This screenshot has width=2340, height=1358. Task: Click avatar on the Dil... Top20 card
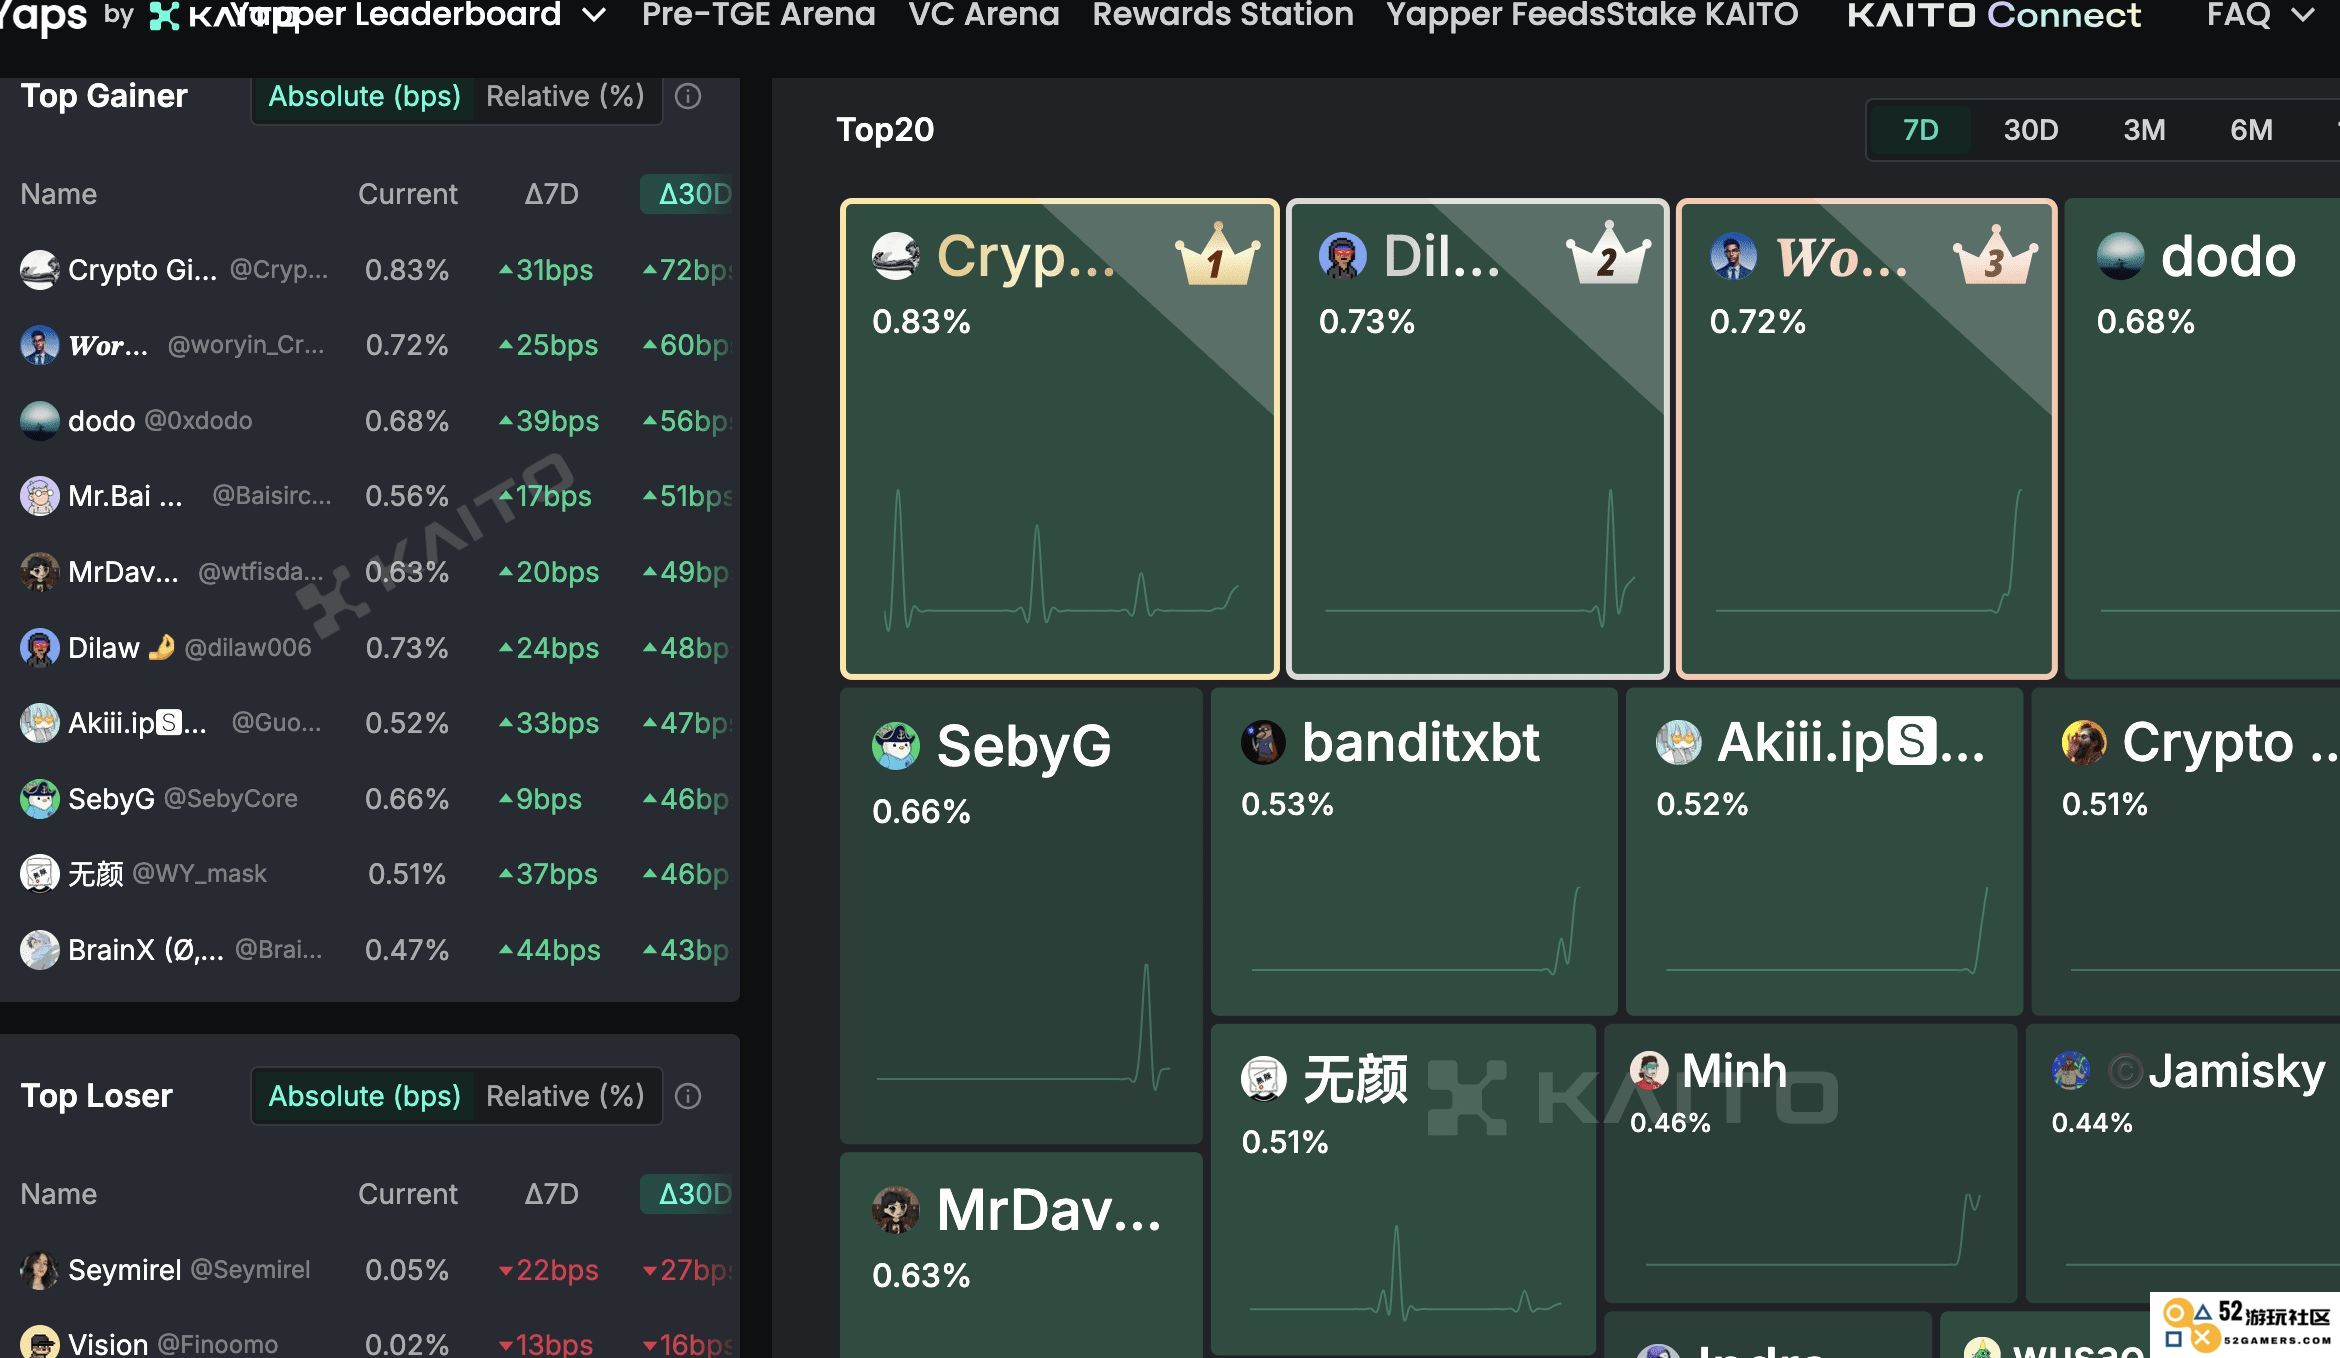point(1343,256)
